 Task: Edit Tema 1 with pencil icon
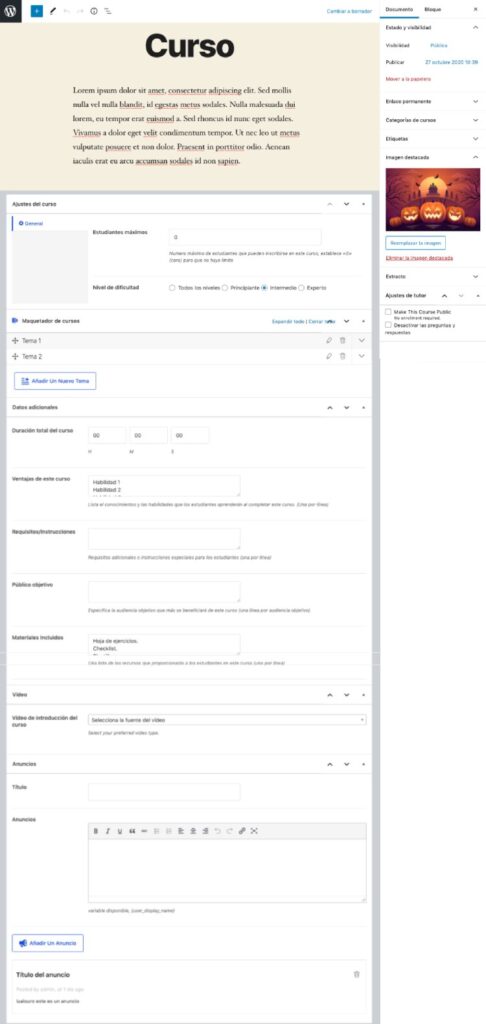329,340
